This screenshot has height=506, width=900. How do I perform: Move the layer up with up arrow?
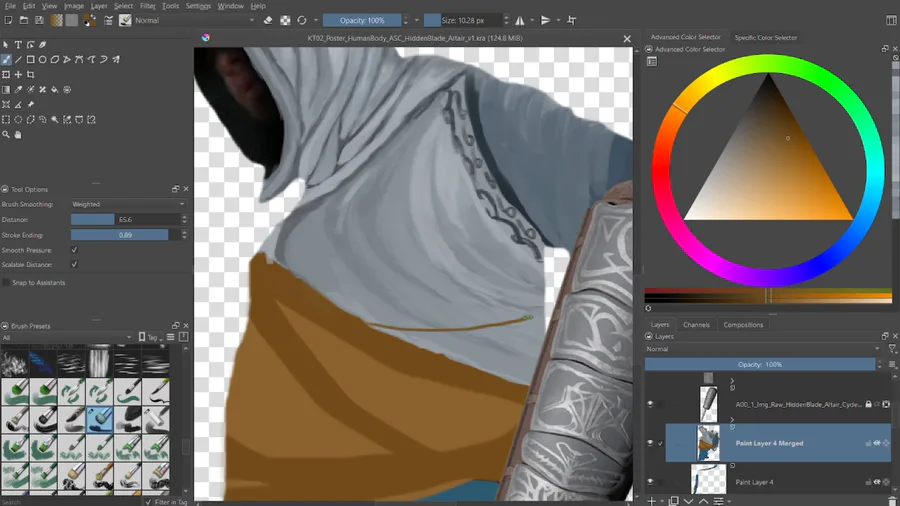click(x=704, y=501)
